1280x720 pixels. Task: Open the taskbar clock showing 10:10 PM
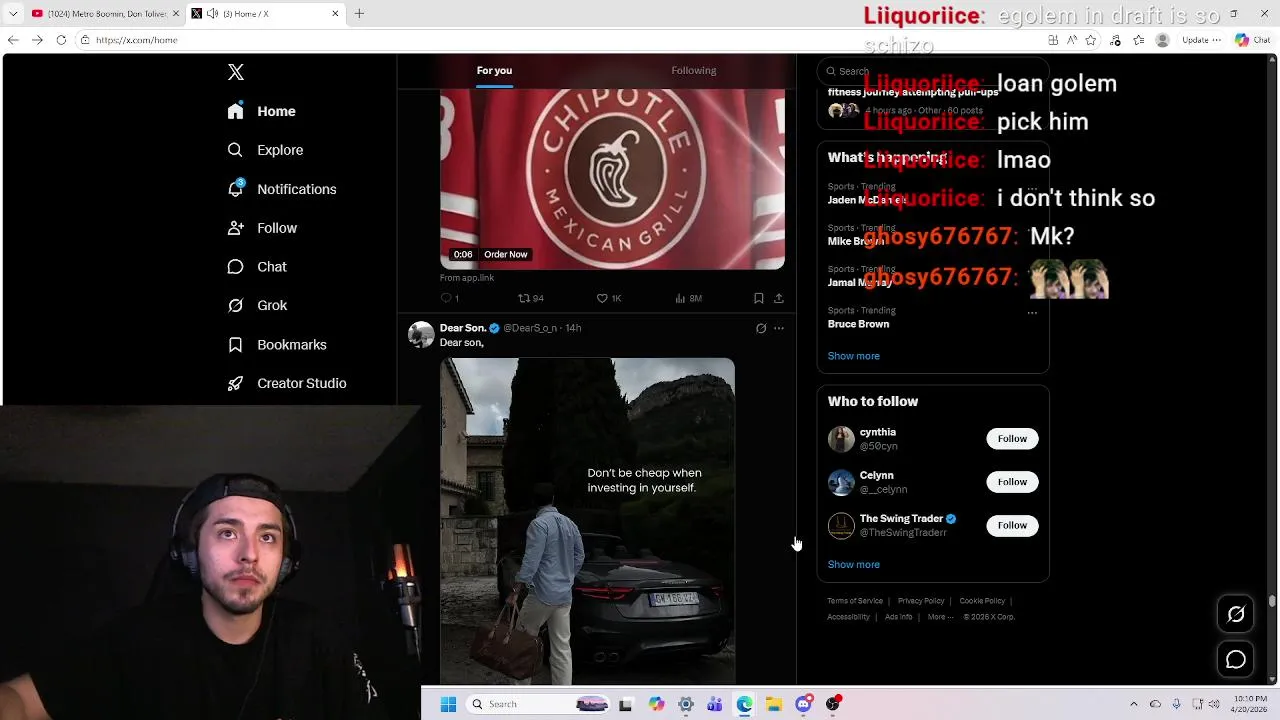tap(1250, 704)
